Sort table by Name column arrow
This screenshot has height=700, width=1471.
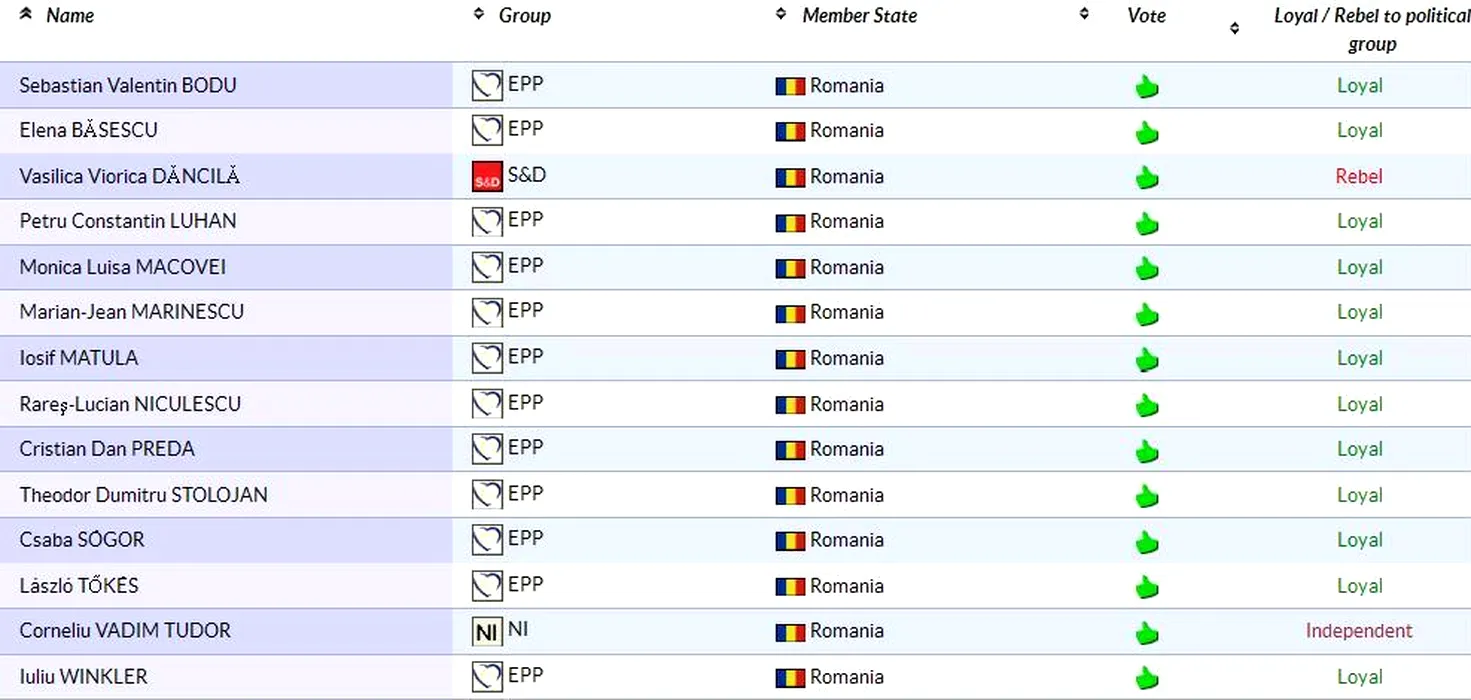pos(26,14)
